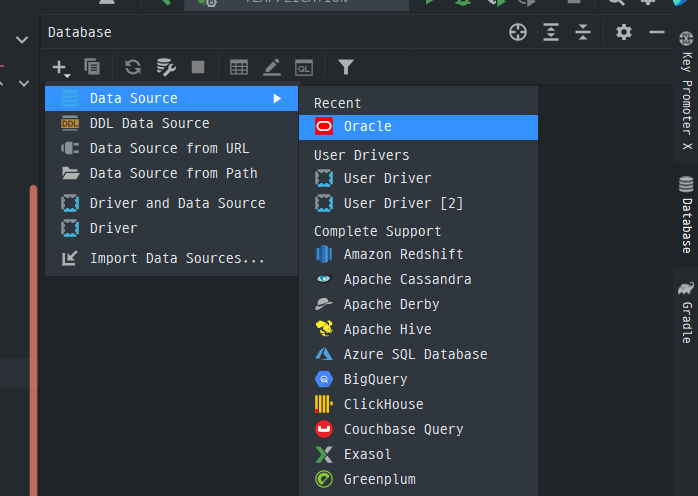This screenshot has width=698, height=496.
Task: Click the Expand All icon
Action: pyautogui.click(x=551, y=33)
